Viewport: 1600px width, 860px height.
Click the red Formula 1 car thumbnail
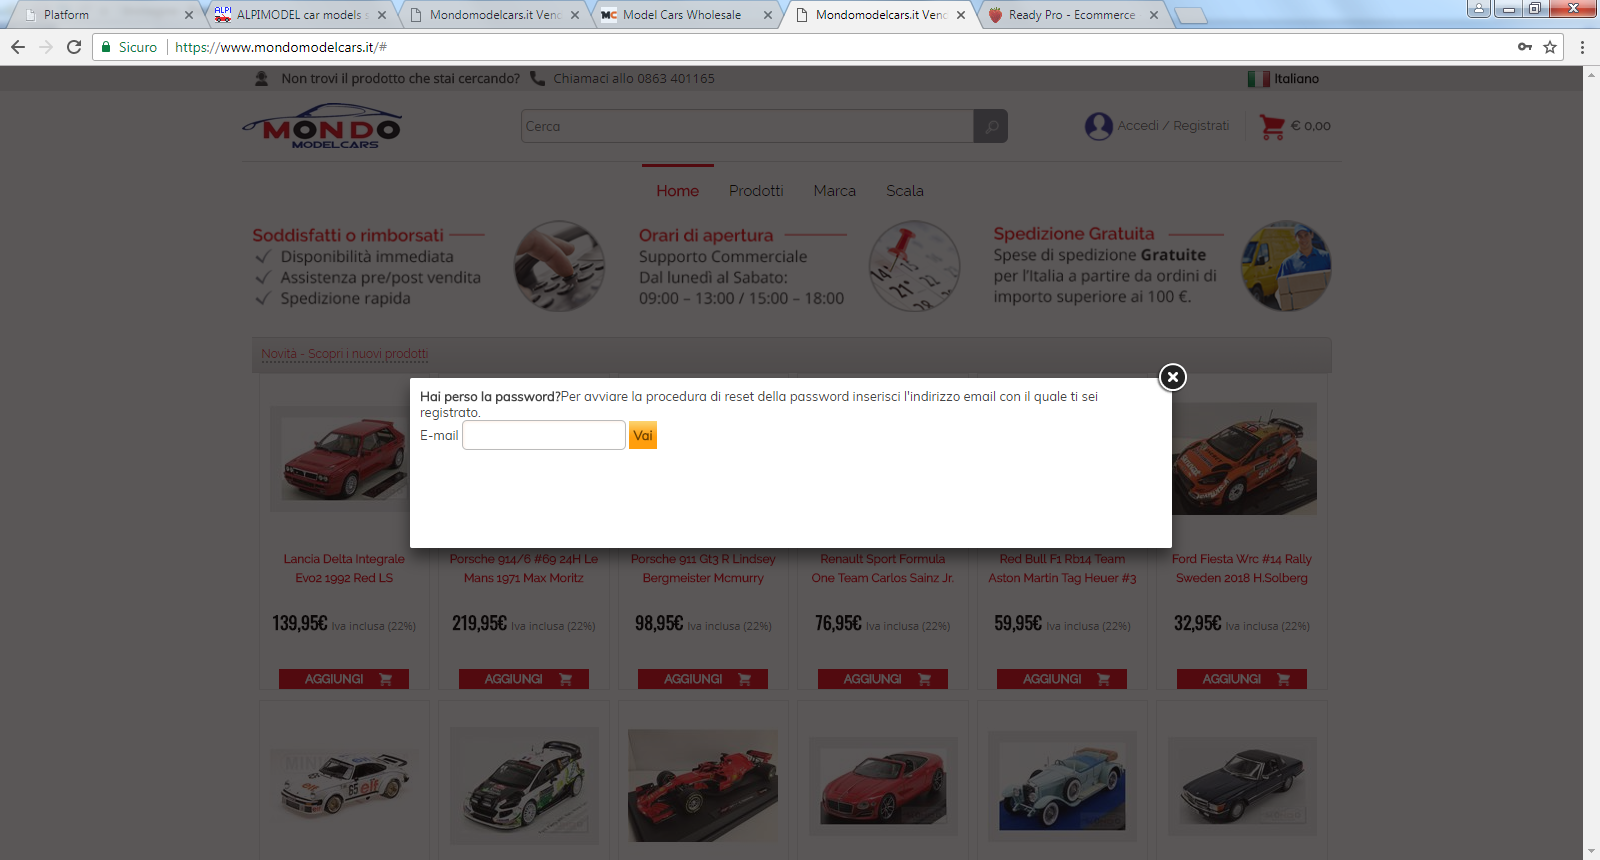point(703,786)
